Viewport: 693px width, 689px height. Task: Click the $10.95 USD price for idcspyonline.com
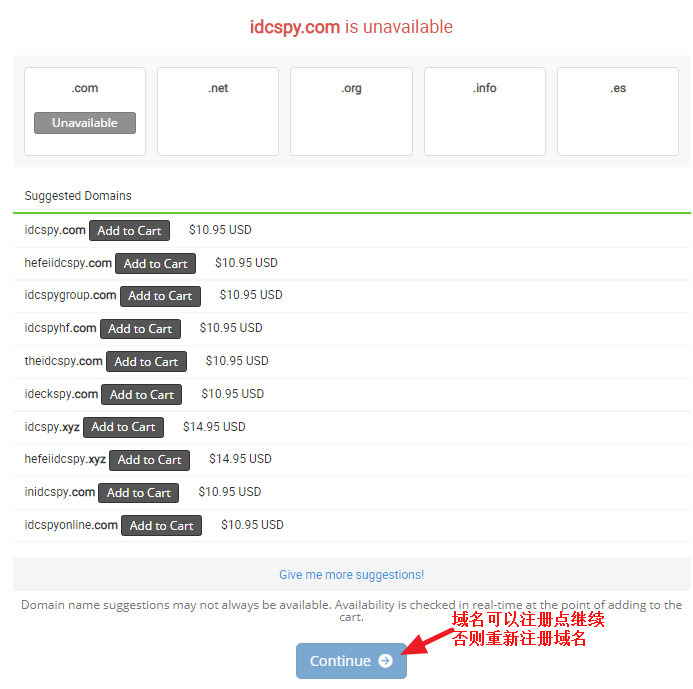[x=252, y=525]
